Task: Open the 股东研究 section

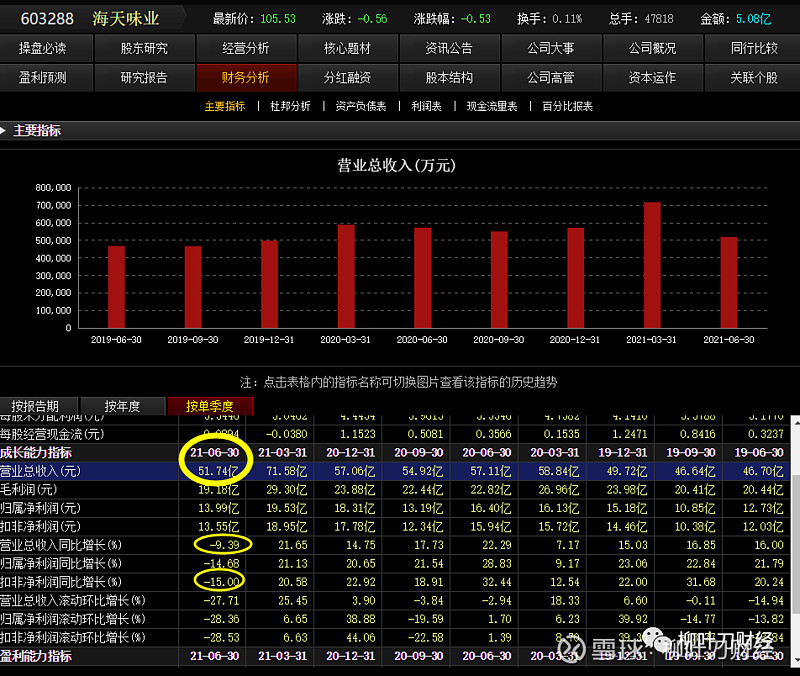Action: click(x=146, y=47)
